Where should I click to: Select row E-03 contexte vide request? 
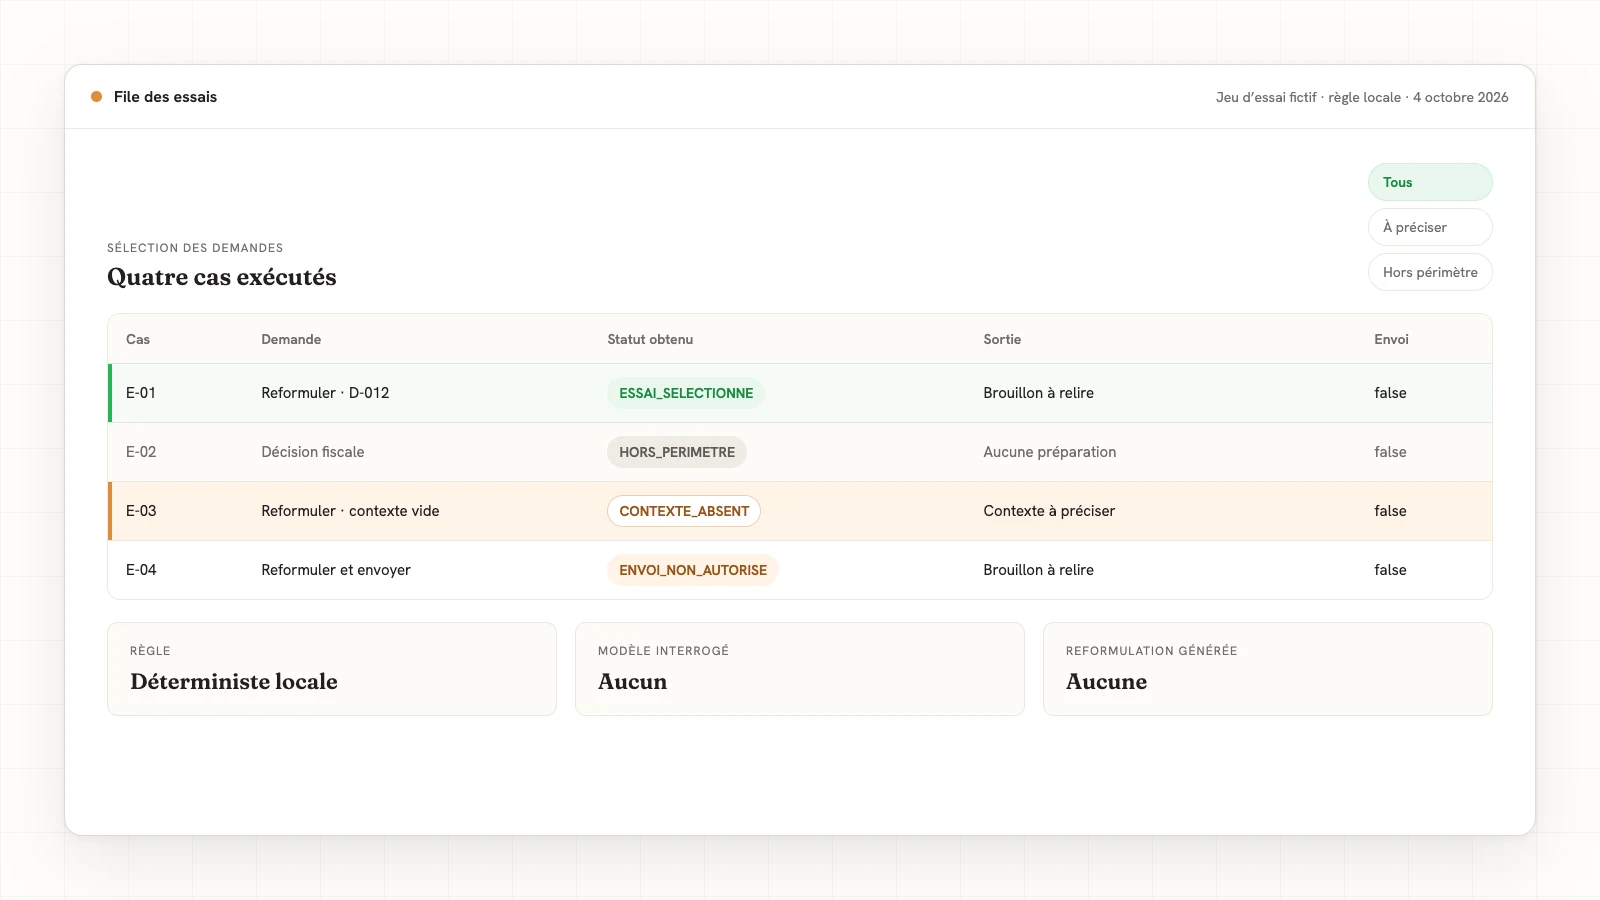[800, 511]
